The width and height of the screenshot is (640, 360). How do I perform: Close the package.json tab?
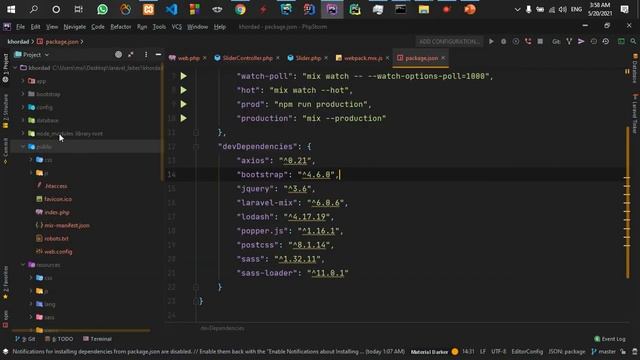click(443, 58)
